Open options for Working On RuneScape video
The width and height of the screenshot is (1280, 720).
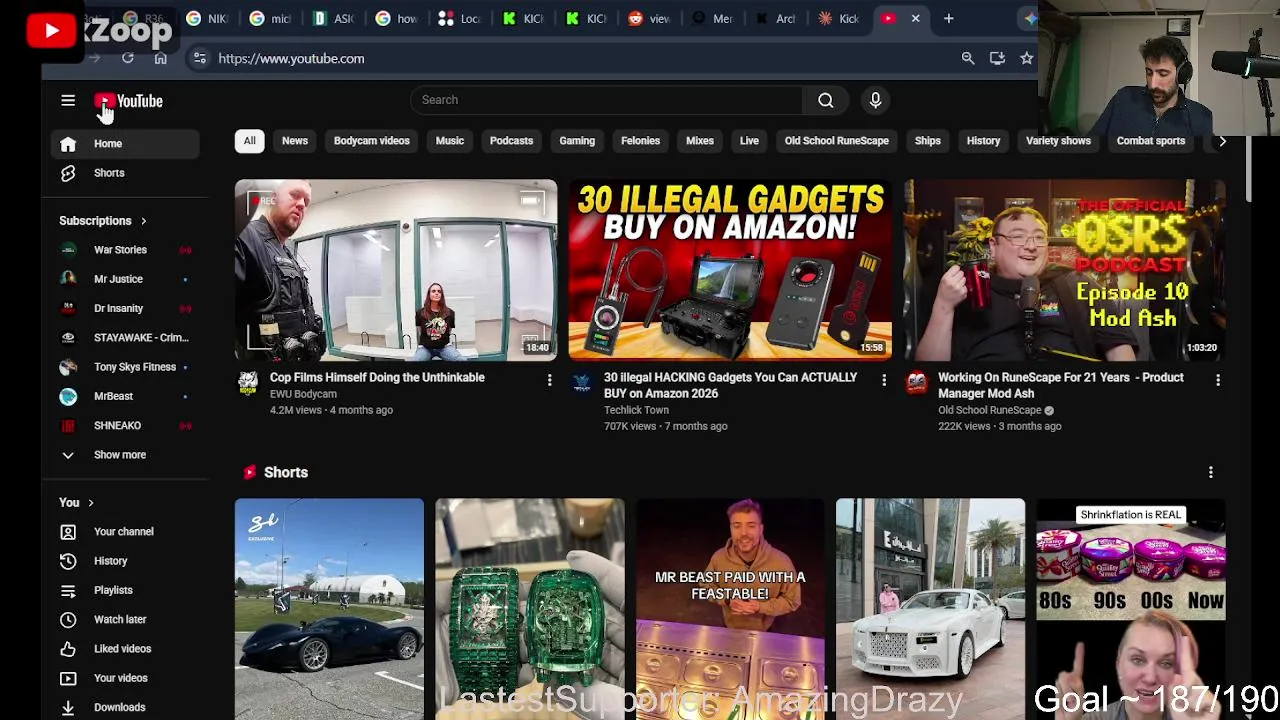[1217, 380]
